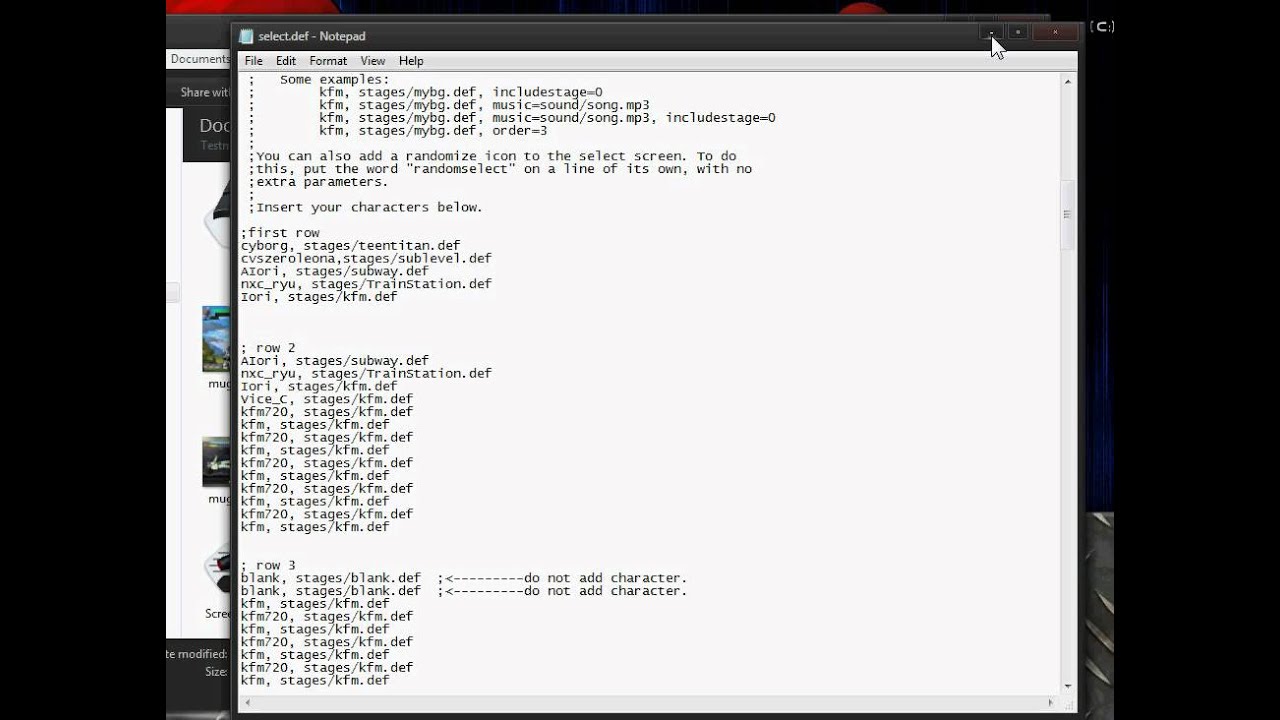The height and width of the screenshot is (720, 1280).
Task: Click the '; row 3' comment line
Action: [268, 565]
